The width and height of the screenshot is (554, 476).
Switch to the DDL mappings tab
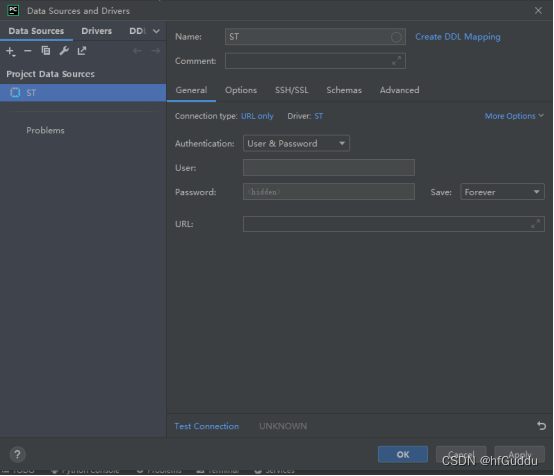pos(137,31)
